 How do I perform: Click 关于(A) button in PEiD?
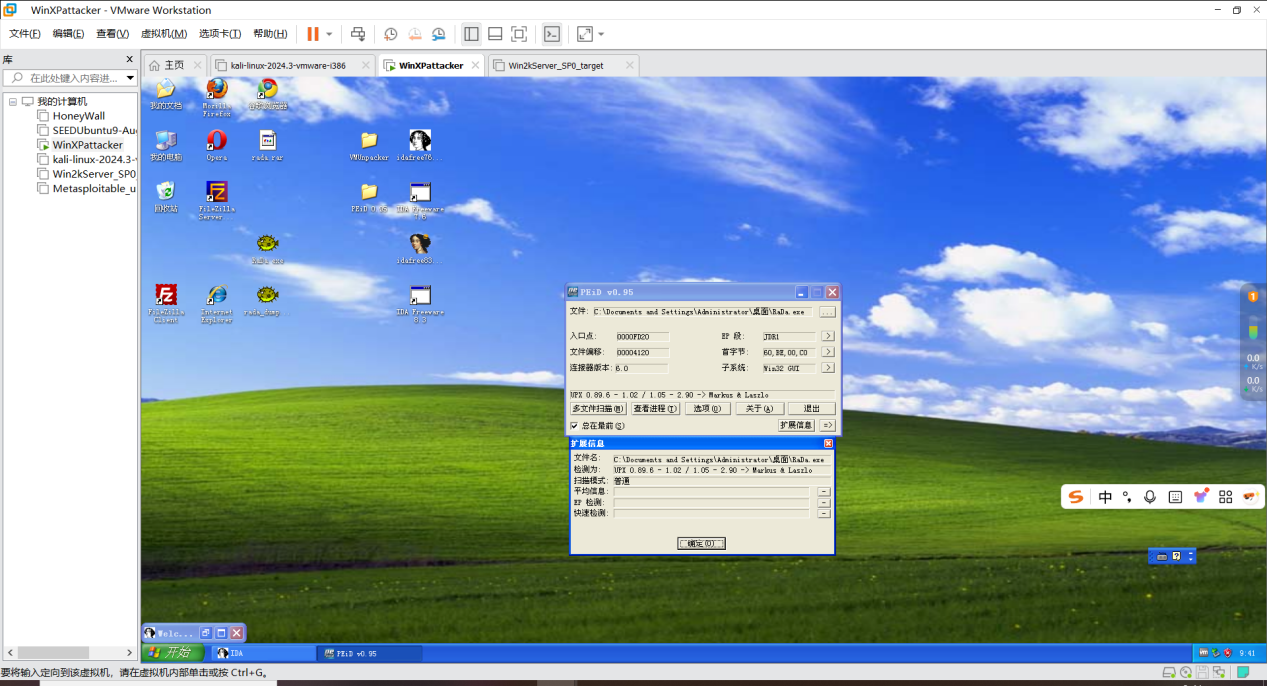click(760, 408)
